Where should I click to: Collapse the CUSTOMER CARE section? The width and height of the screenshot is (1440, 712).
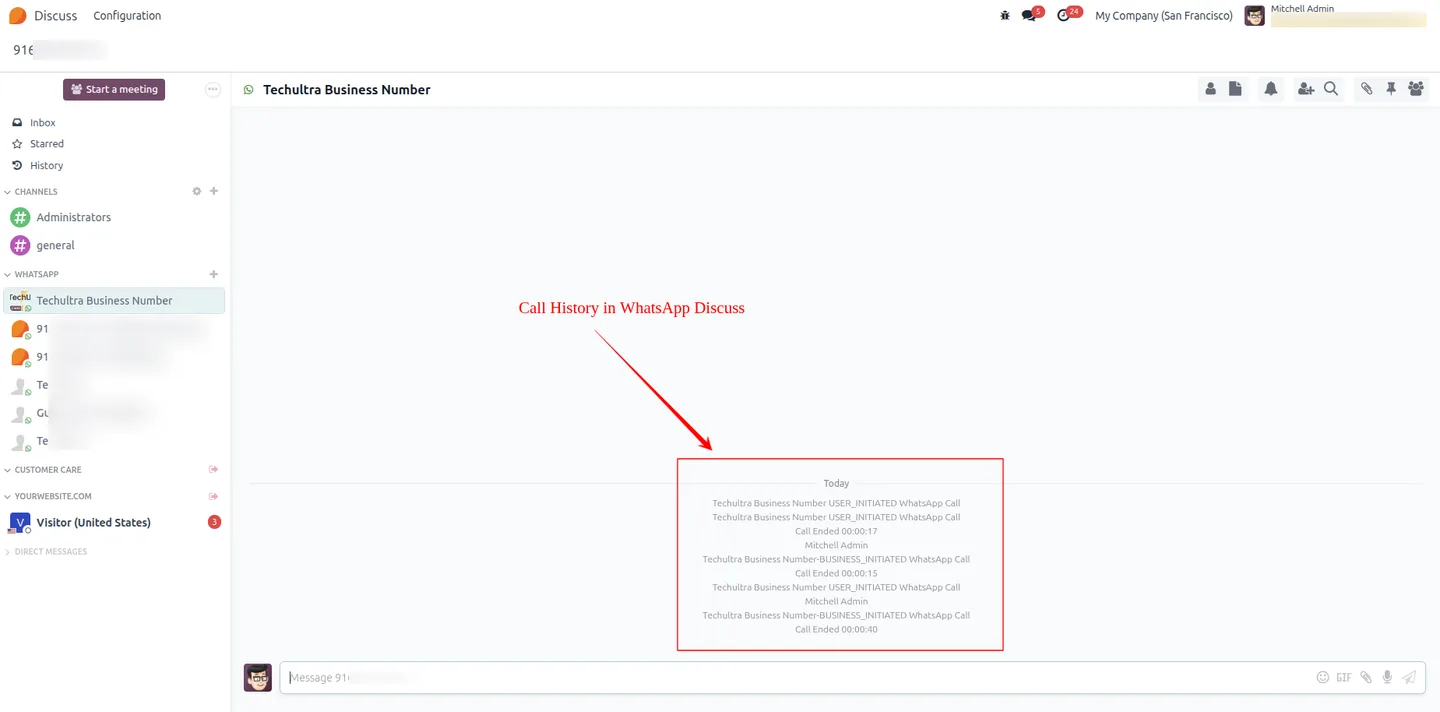click(44, 469)
